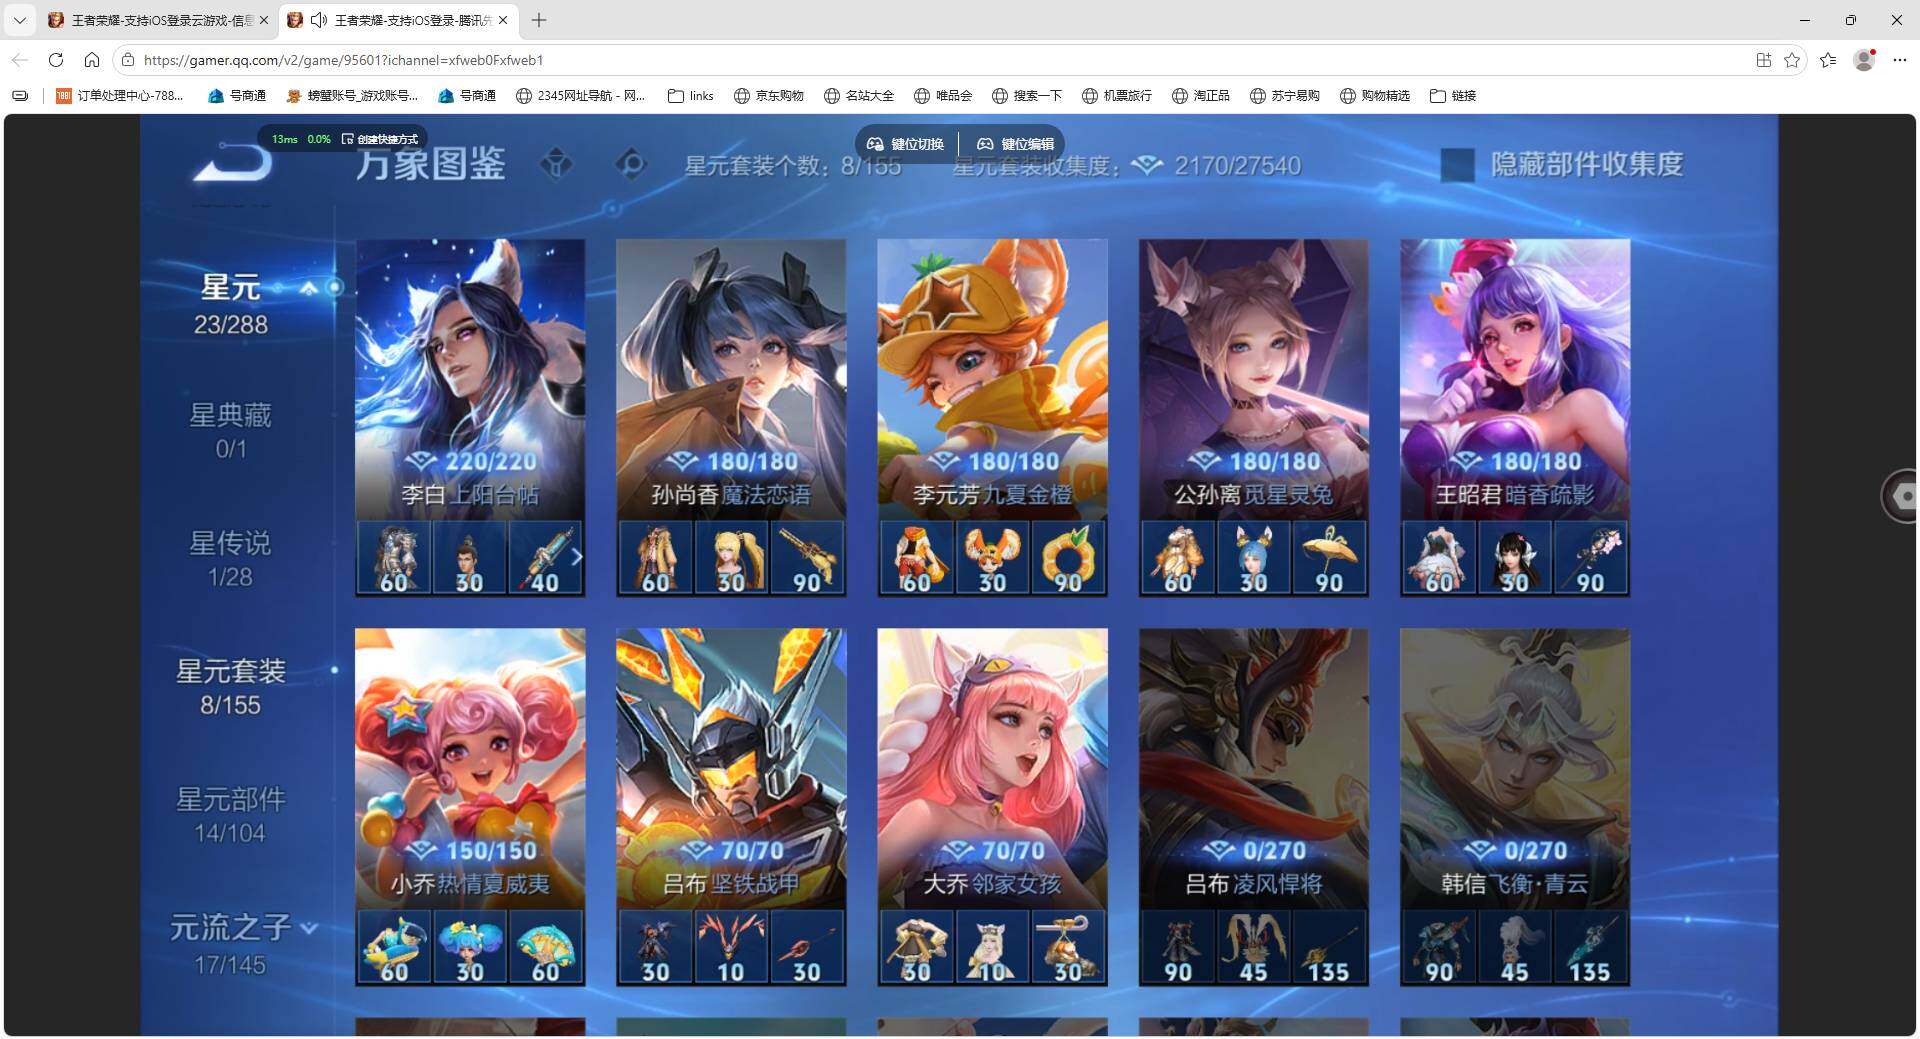Click the cube icon beside 万象图鉴 title
The height and width of the screenshot is (1039, 1920).
tap(556, 164)
